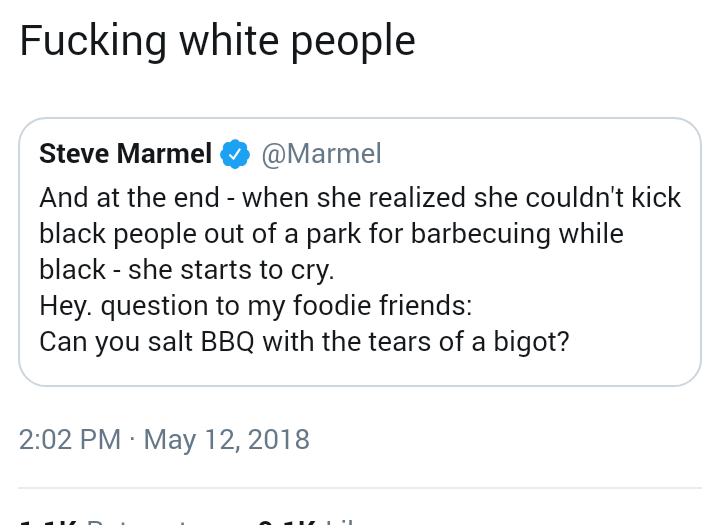Click the "Fucking white people" tweet text
This screenshot has width=720, height=525.
(x=217, y=41)
